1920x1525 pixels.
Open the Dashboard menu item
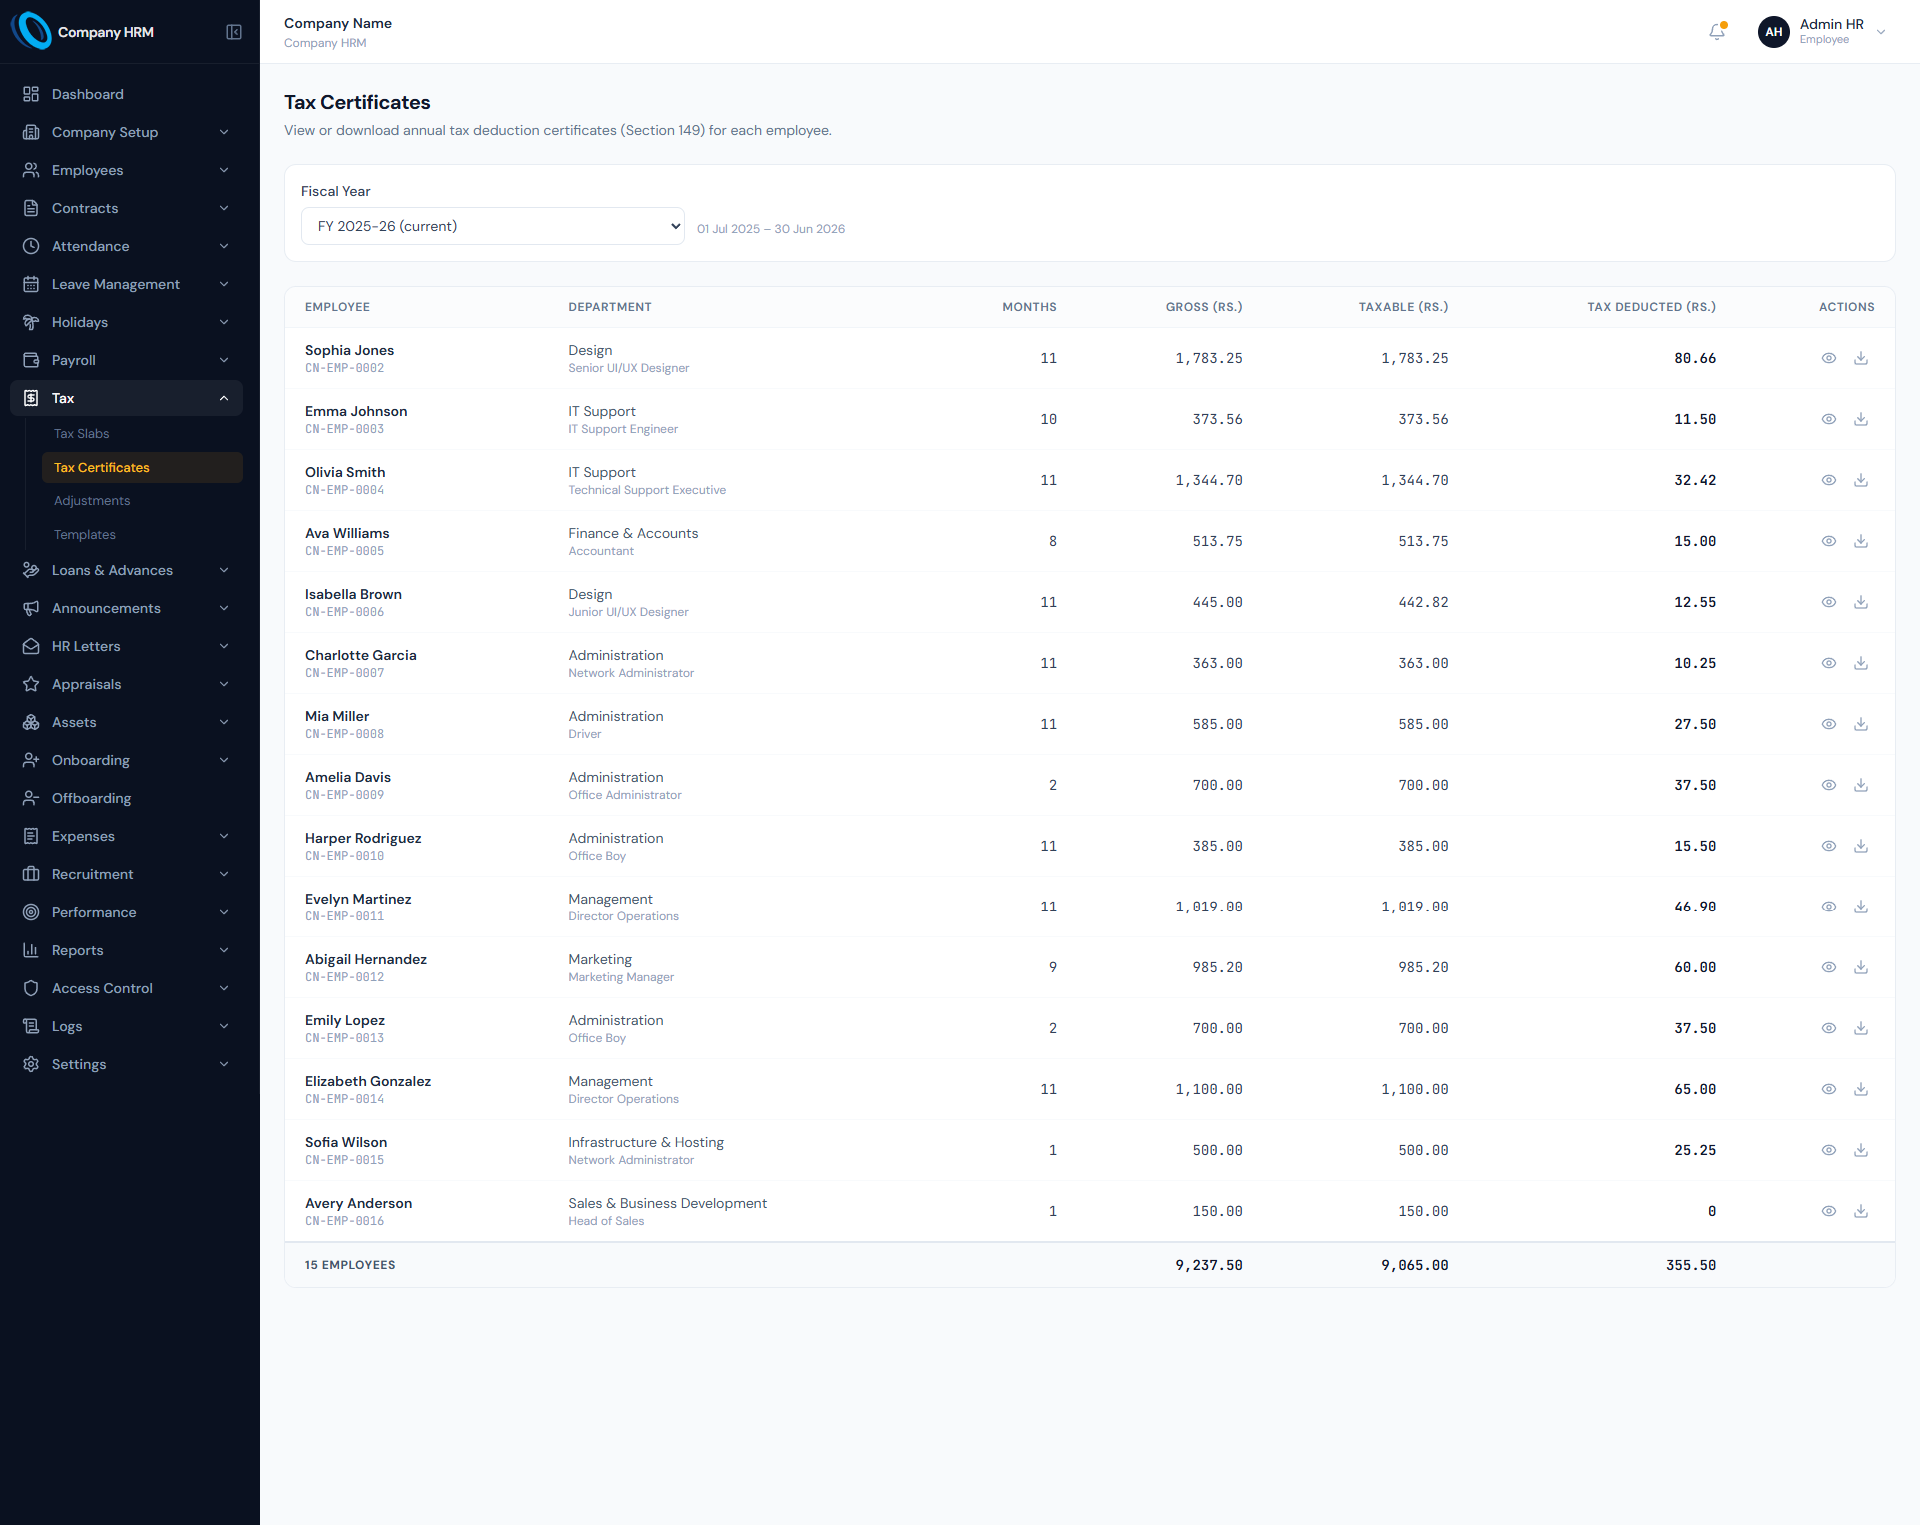[x=126, y=94]
